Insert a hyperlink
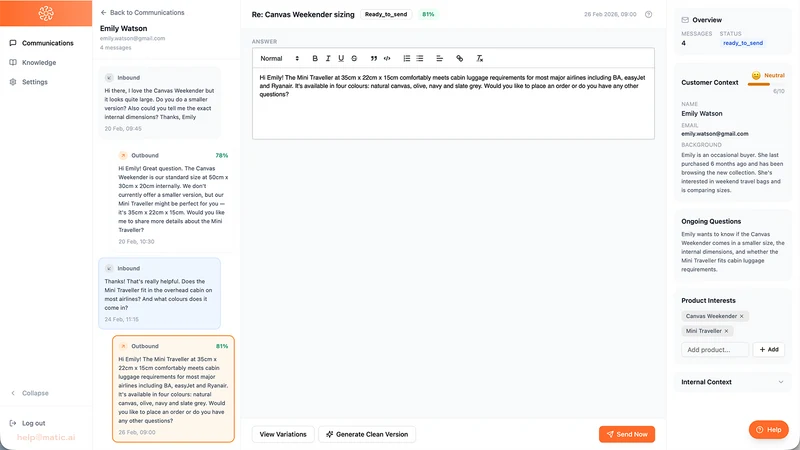The height and width of the screenshot is (450, 800). point(460,58)
